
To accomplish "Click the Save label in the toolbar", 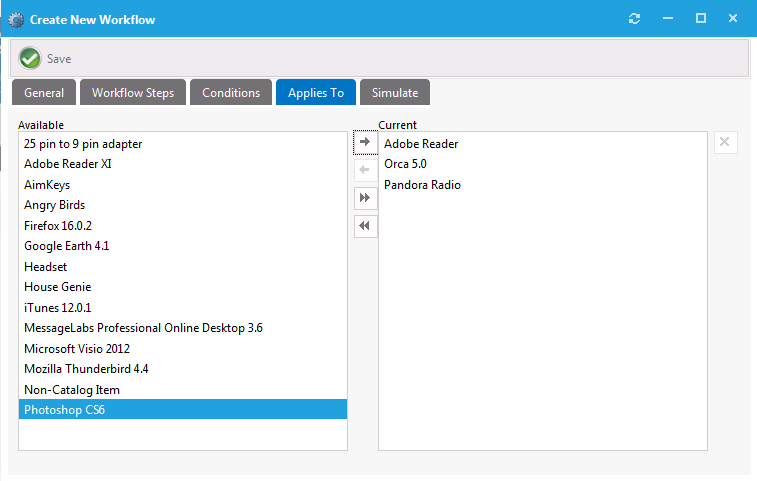I will tap(59, 59).
